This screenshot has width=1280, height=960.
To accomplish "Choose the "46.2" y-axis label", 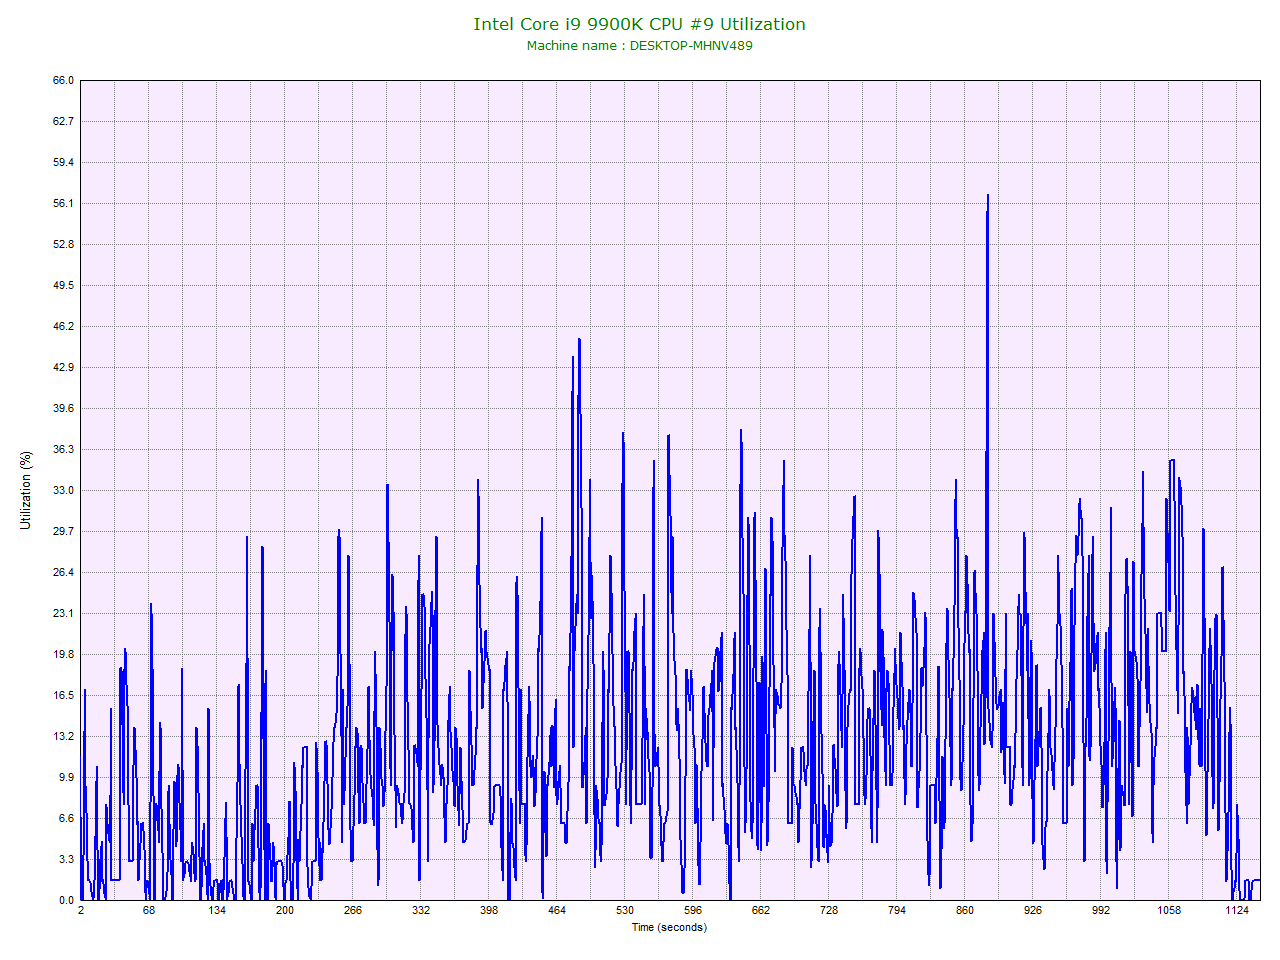I will click(64, 327).
